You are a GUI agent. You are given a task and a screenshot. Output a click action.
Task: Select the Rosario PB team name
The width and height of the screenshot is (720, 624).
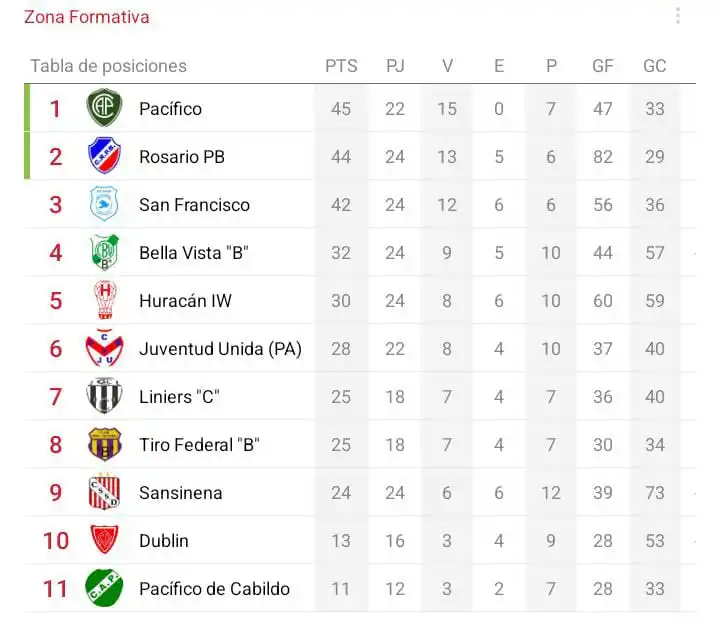point(182,157)
